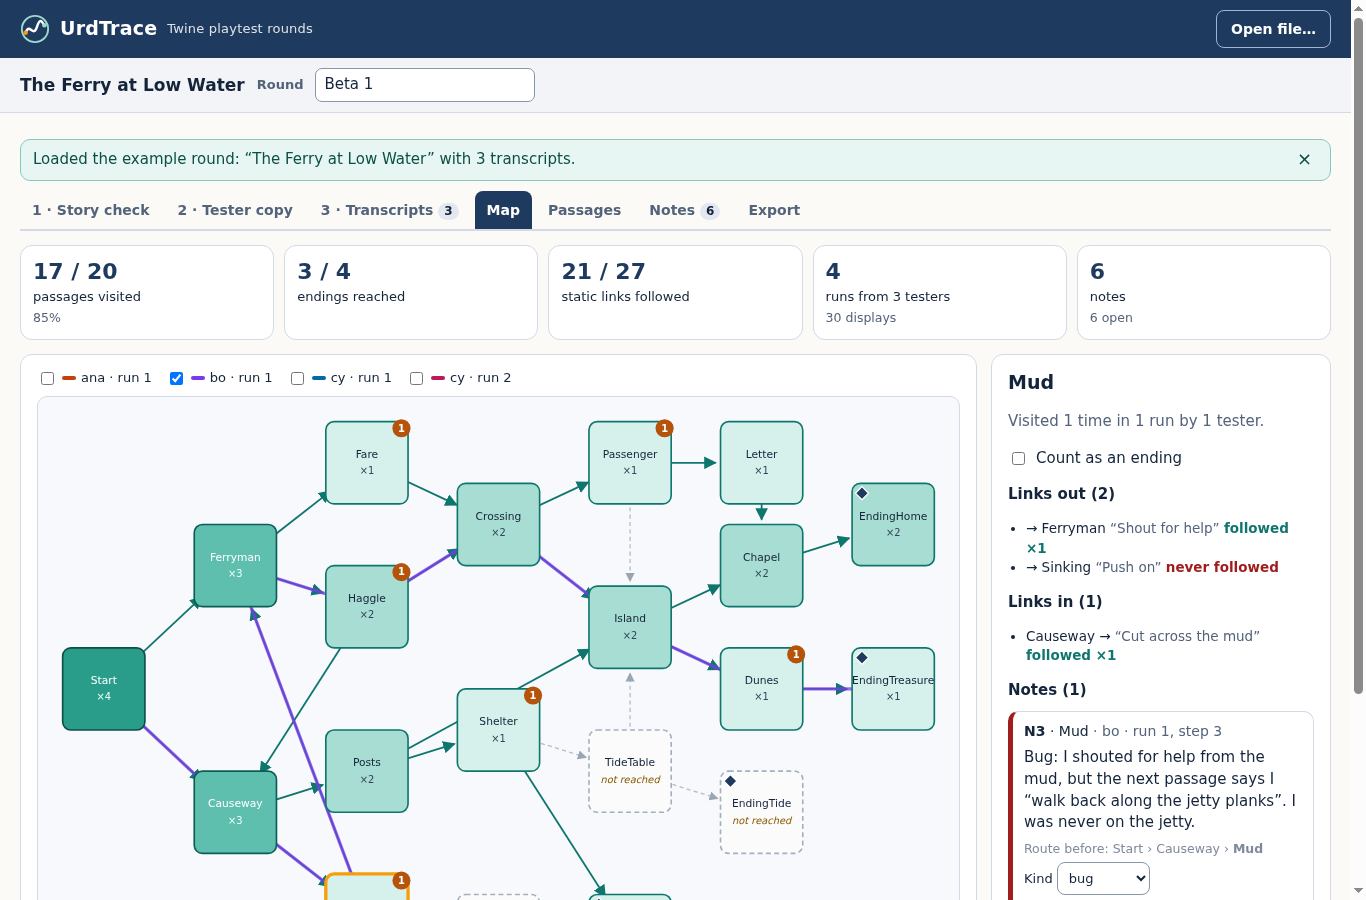Screen dimensions: 1366x900
Task: Click the passages visited 17 / 20 card
Action: [147, 293]
